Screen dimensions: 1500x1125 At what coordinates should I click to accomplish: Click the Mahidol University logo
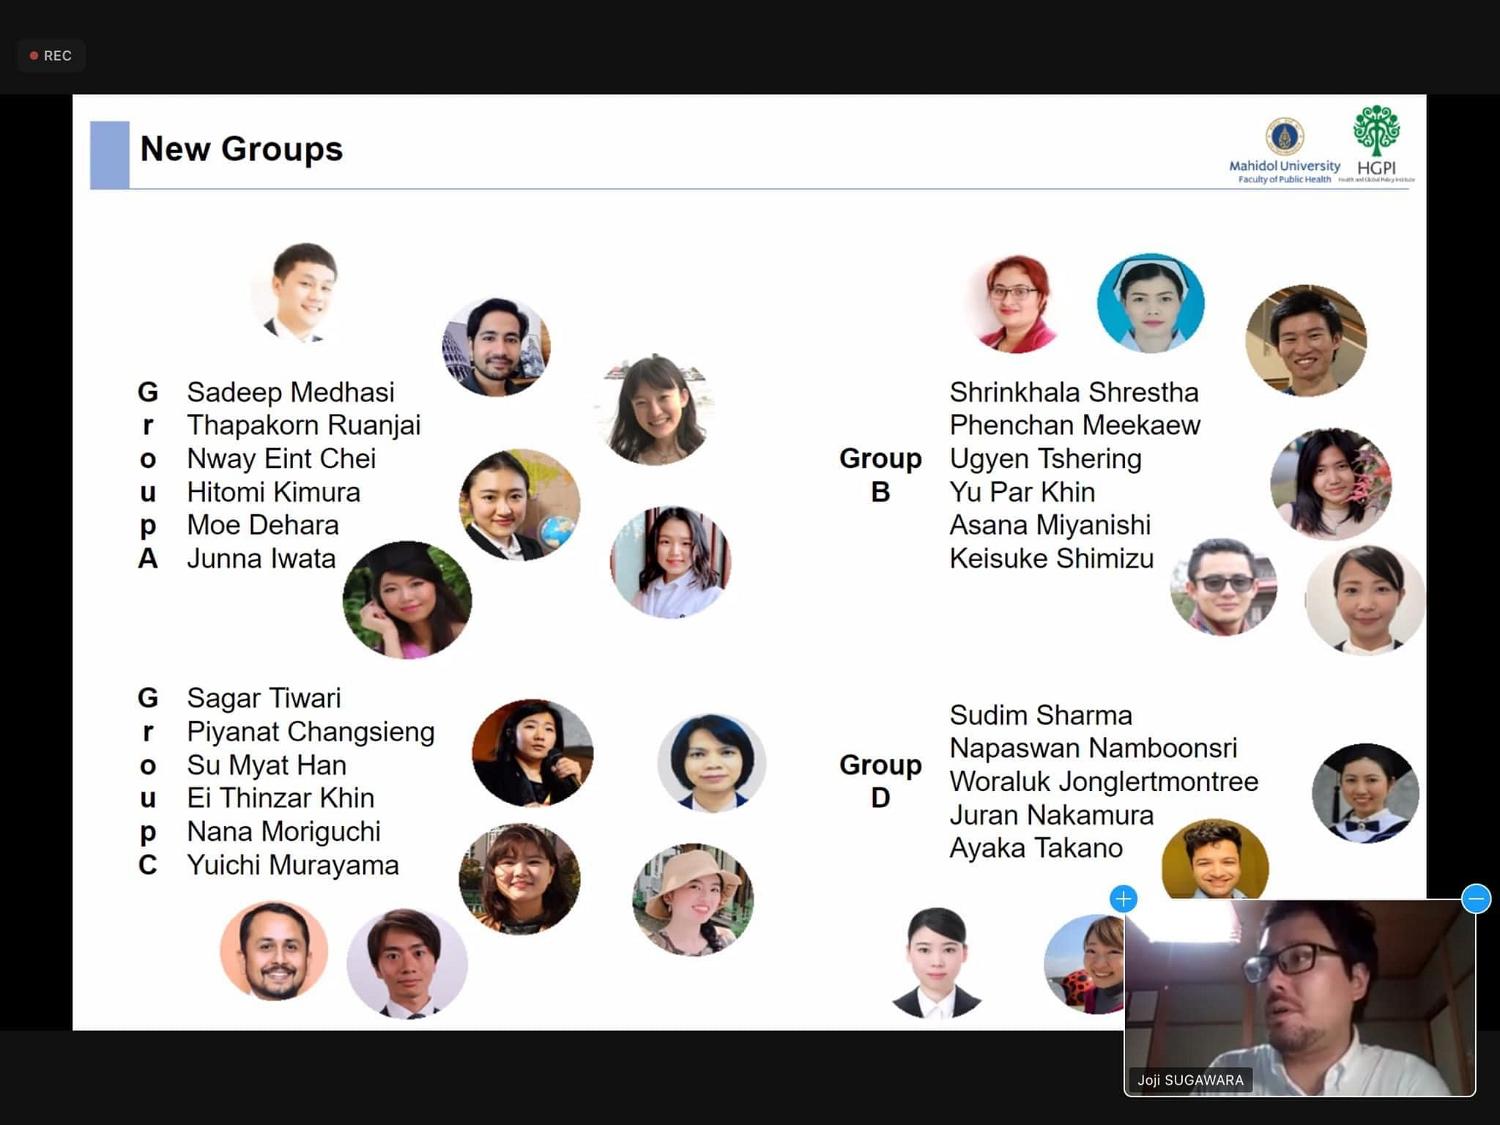point(1285,151)
